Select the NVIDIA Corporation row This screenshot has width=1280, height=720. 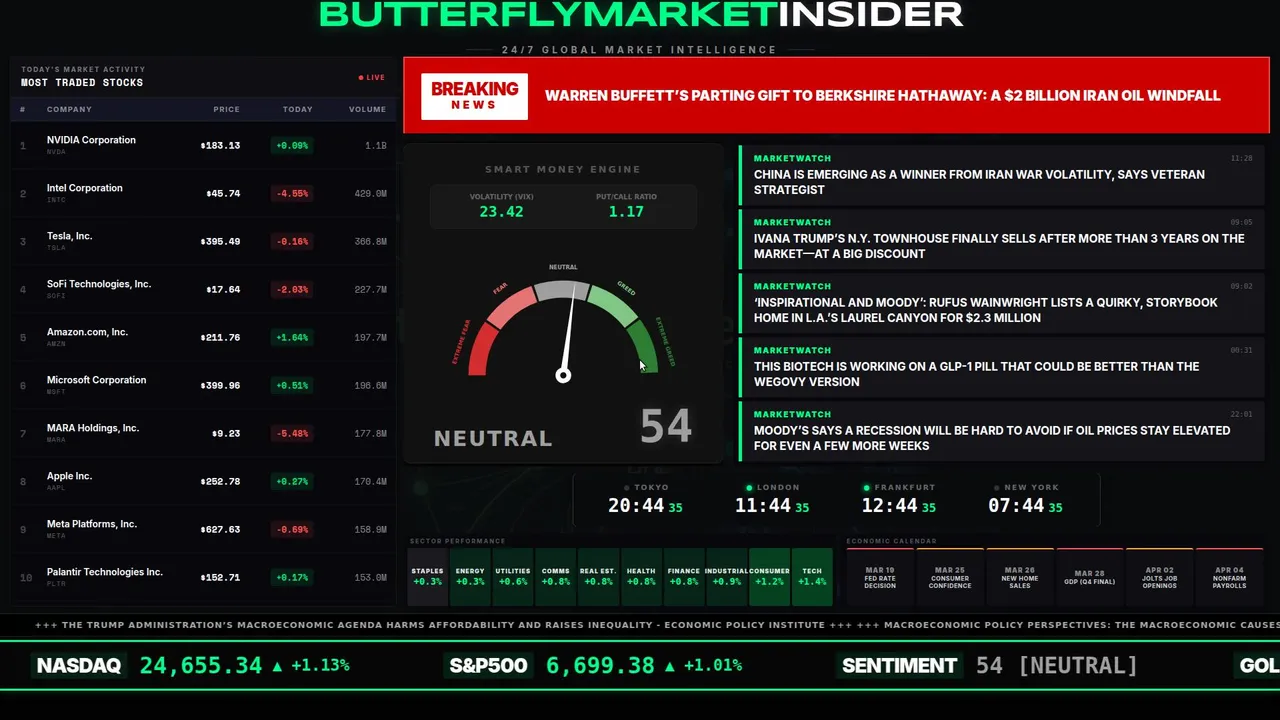click(x=203, y=145)
